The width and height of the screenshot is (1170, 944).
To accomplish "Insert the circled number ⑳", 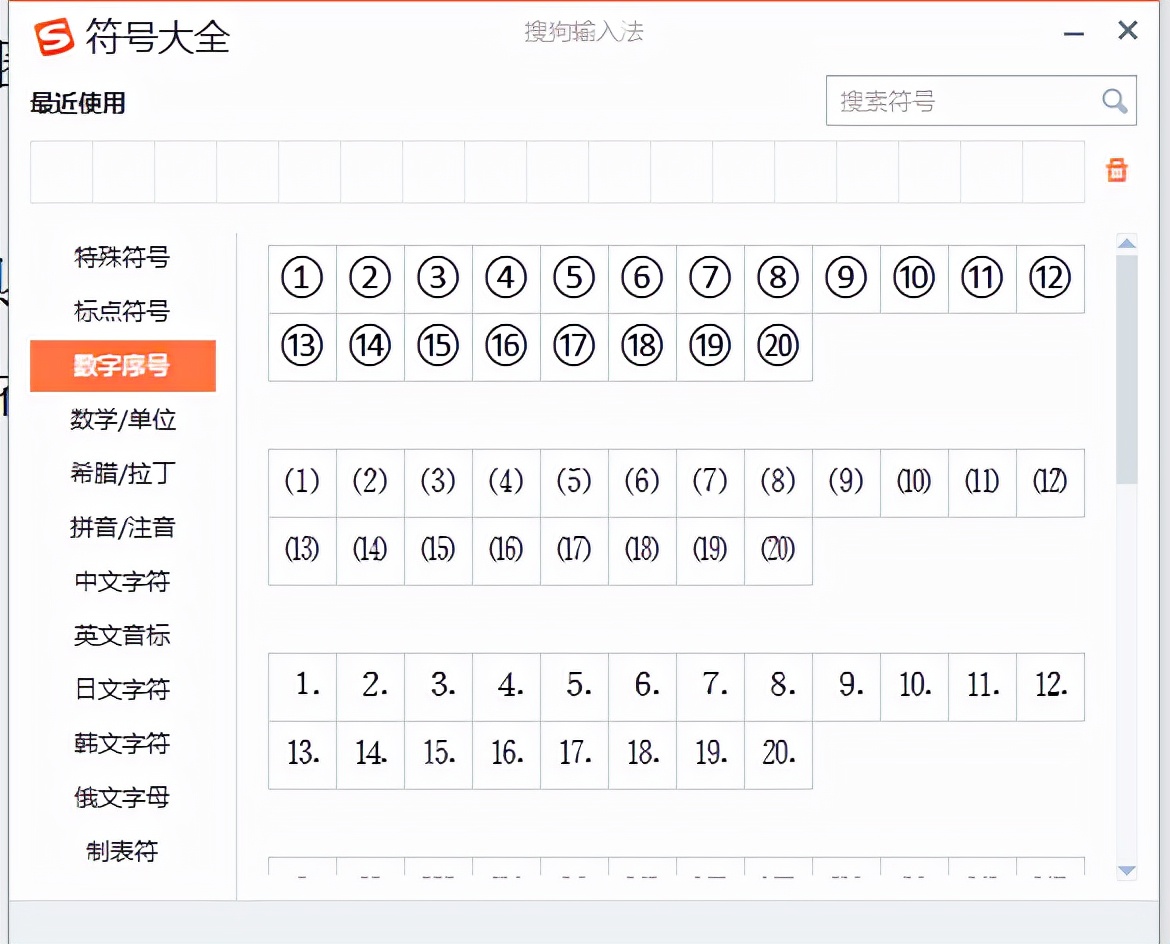I will click(777, 347).
